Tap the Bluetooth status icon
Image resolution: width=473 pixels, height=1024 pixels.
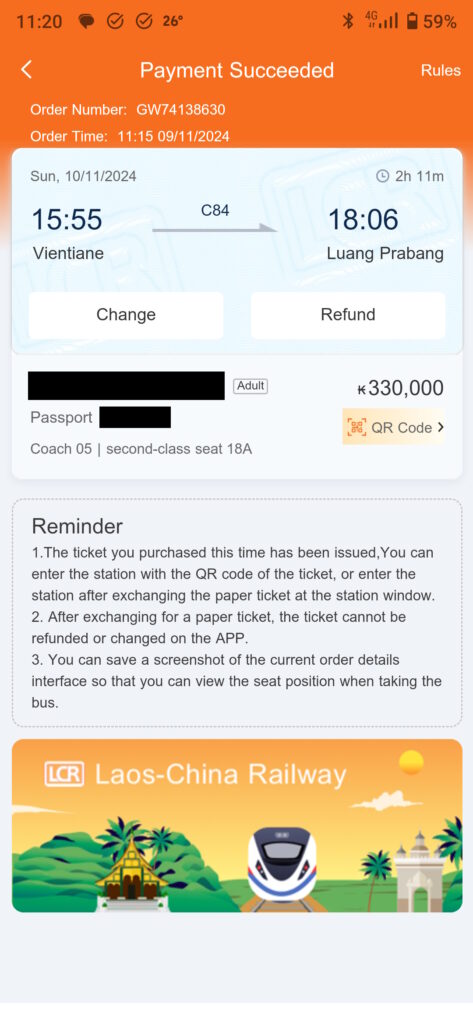[x=348, y=22]
